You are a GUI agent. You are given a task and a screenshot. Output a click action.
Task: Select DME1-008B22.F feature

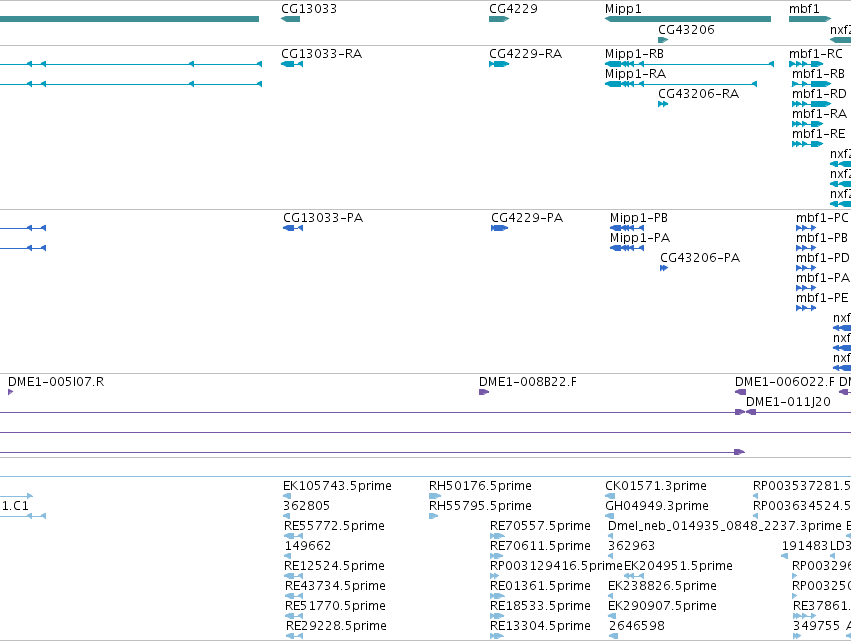click(528, 382)
